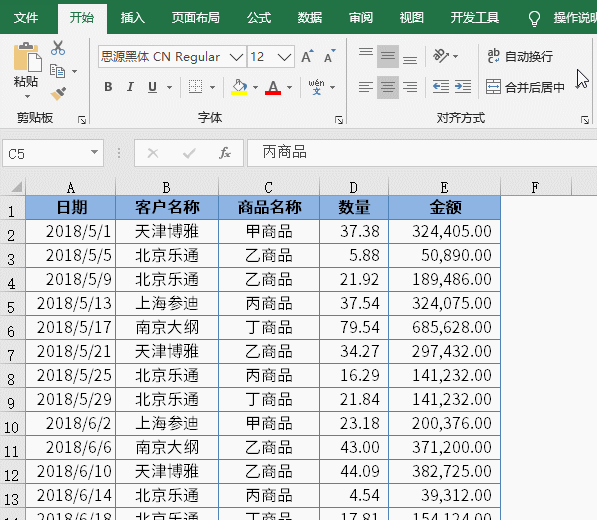Toggle Underline formatting
The image size is (597, 520).
tap(152, 87)
